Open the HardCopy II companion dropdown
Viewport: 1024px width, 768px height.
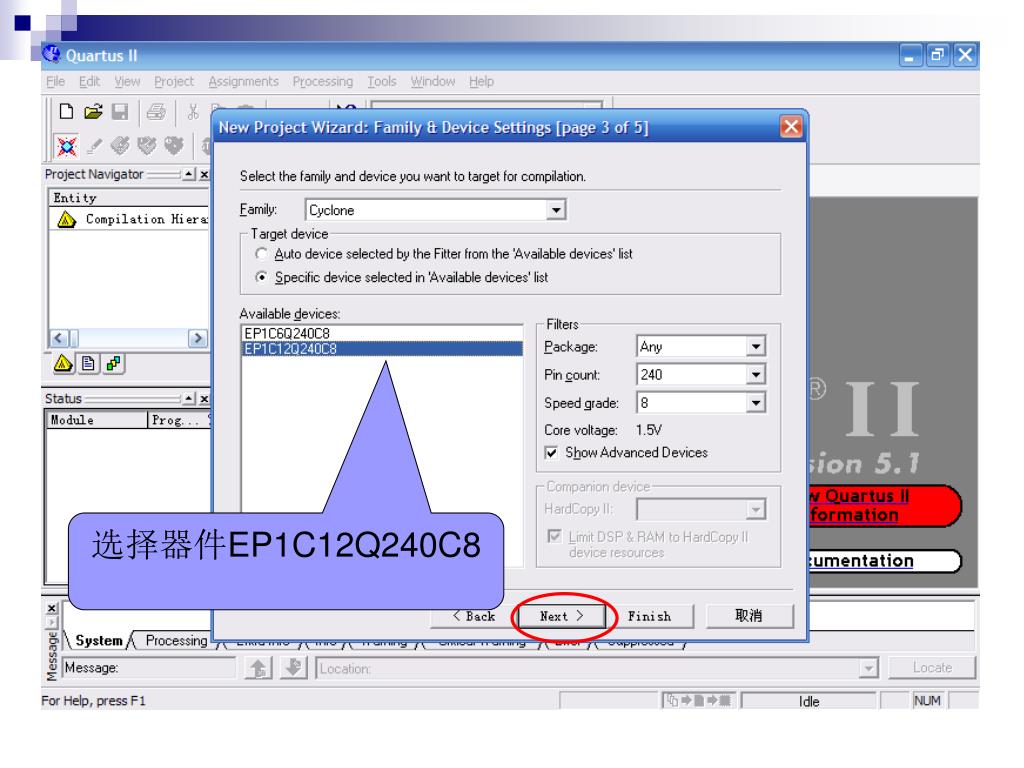point(756,509)
